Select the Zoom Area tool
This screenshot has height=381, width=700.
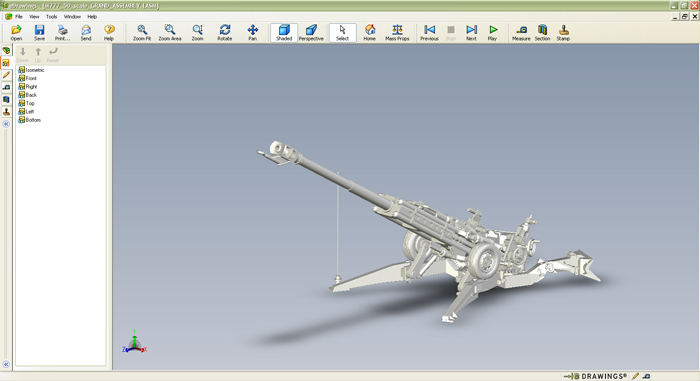pos(170,33)
